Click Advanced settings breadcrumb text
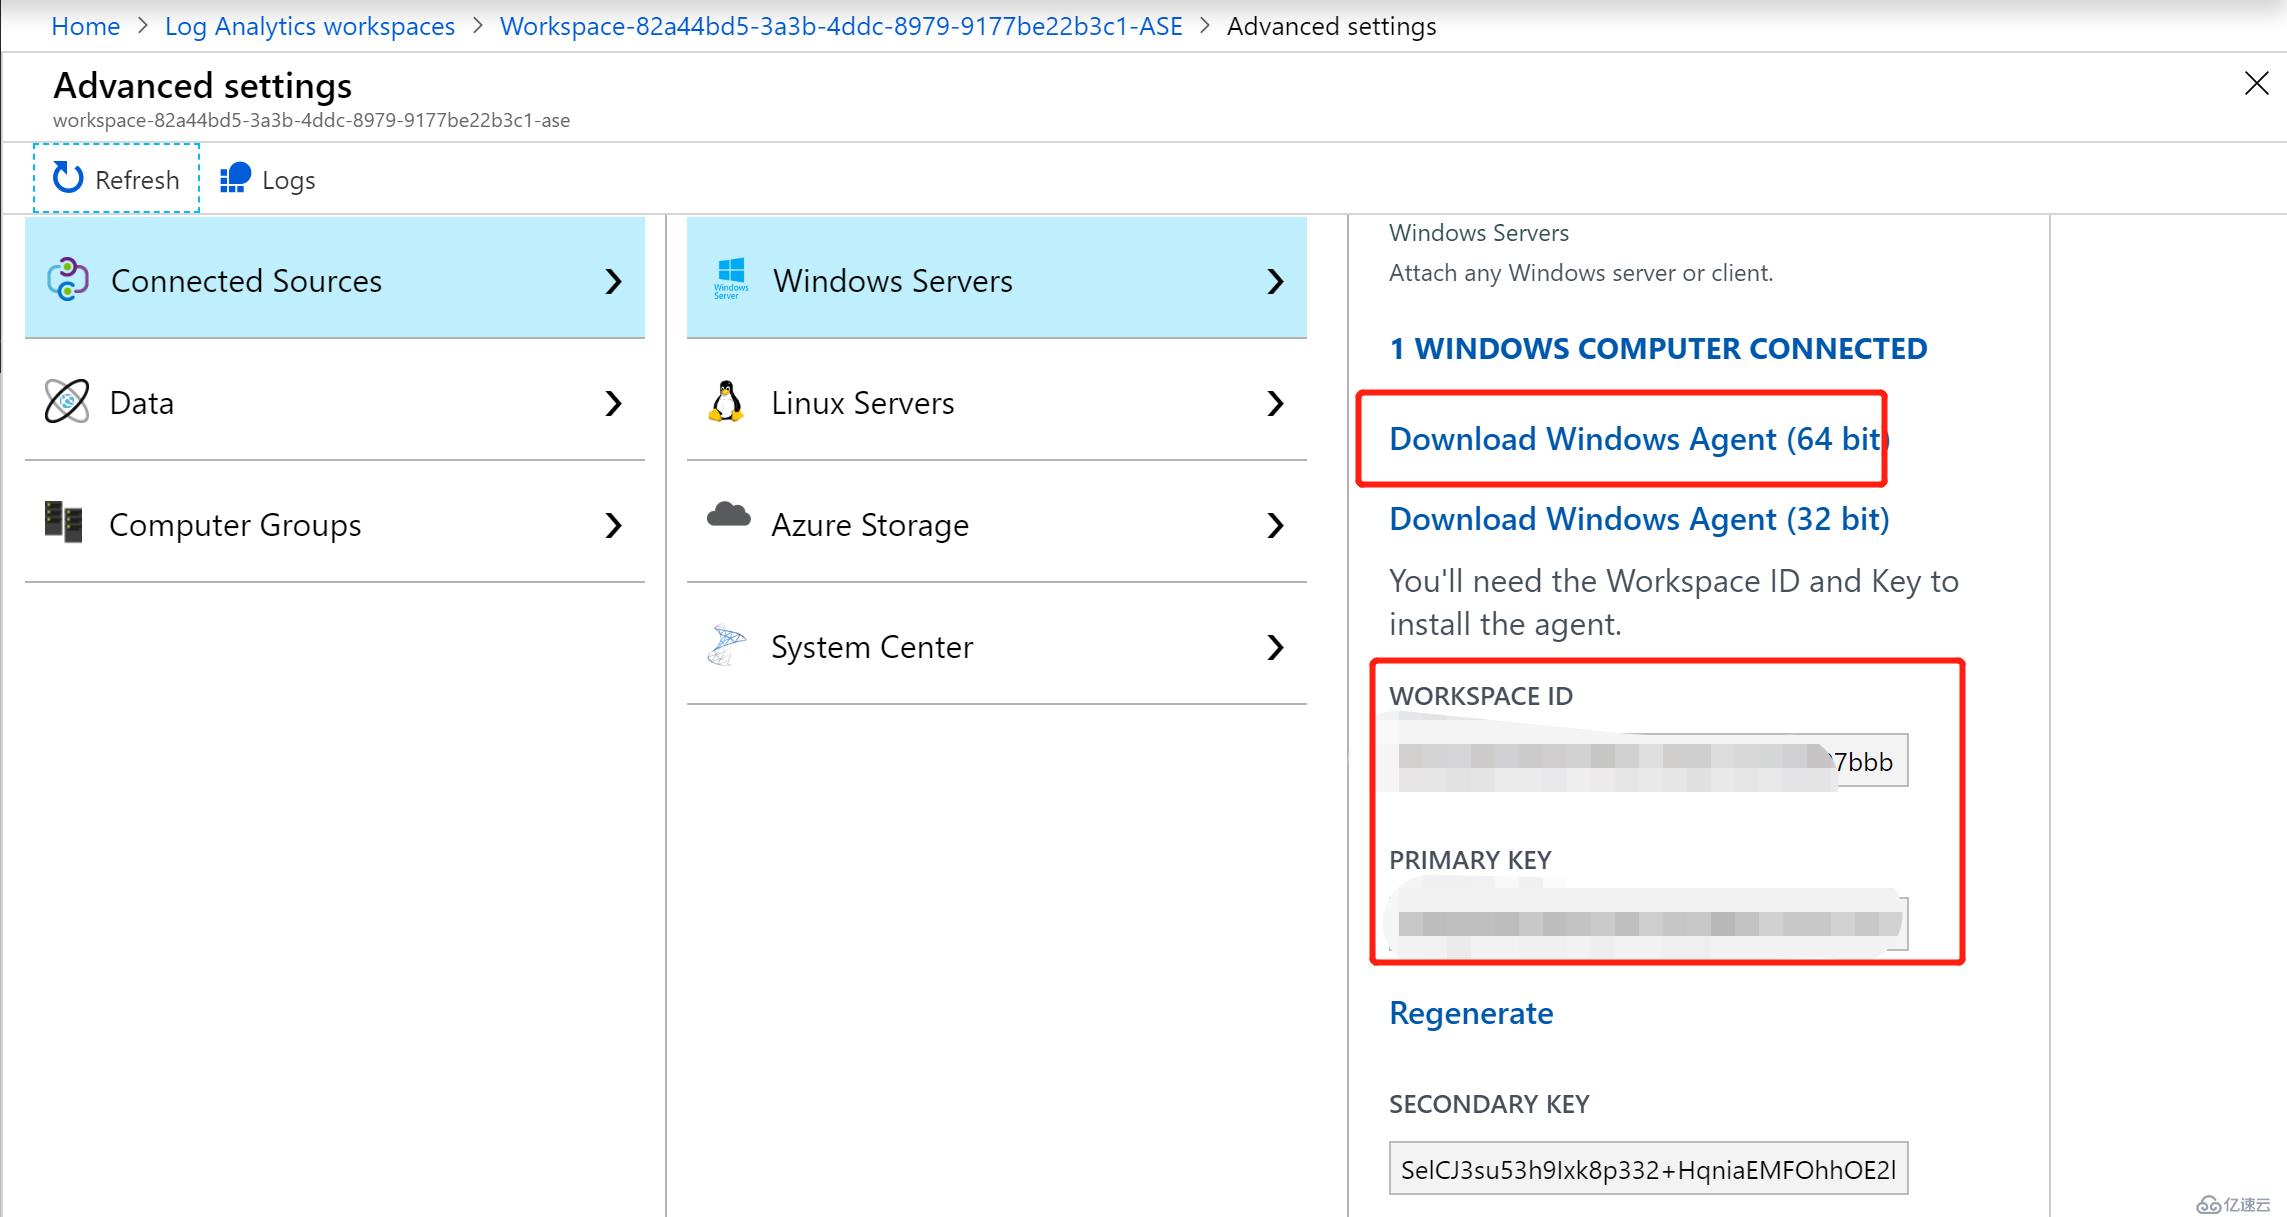Screen dimensions: 2287x1217 1331,26
